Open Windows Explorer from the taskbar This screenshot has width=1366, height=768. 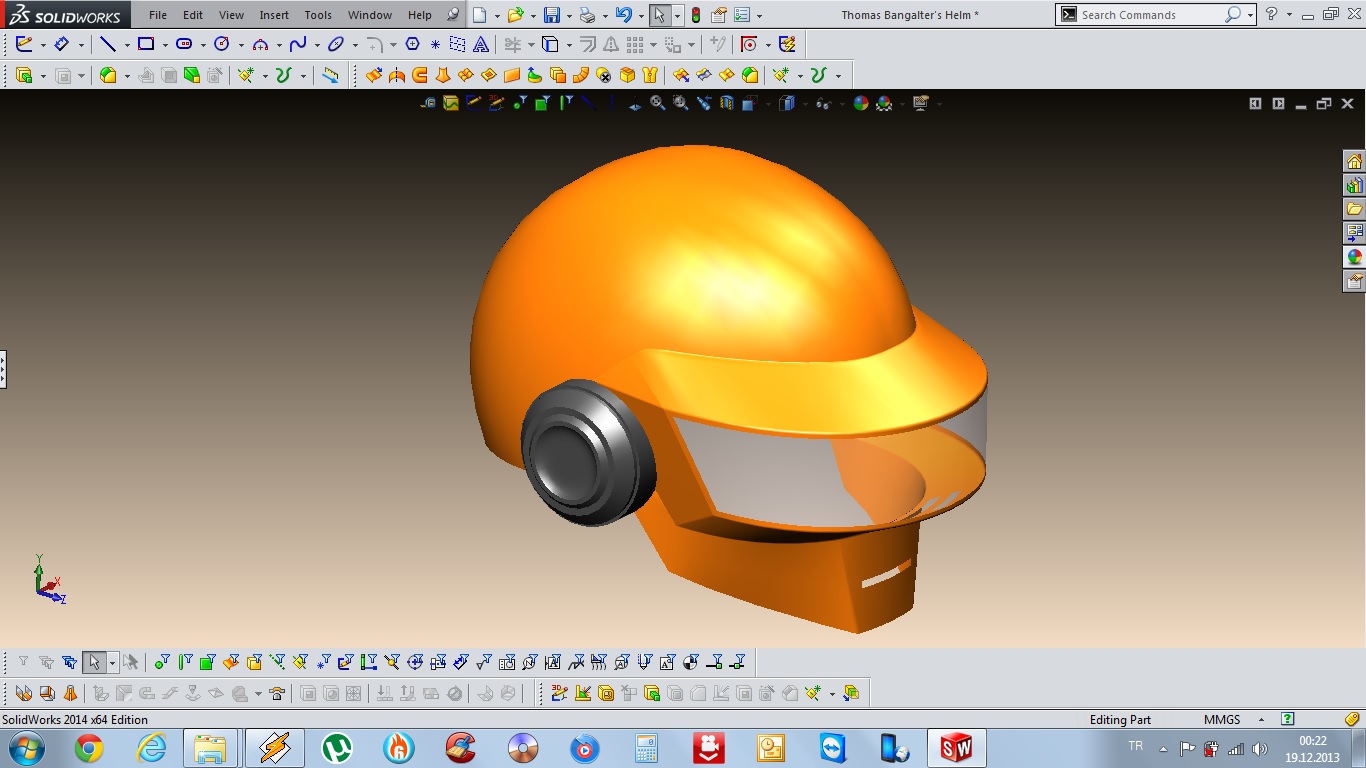(x=210, y=748)
